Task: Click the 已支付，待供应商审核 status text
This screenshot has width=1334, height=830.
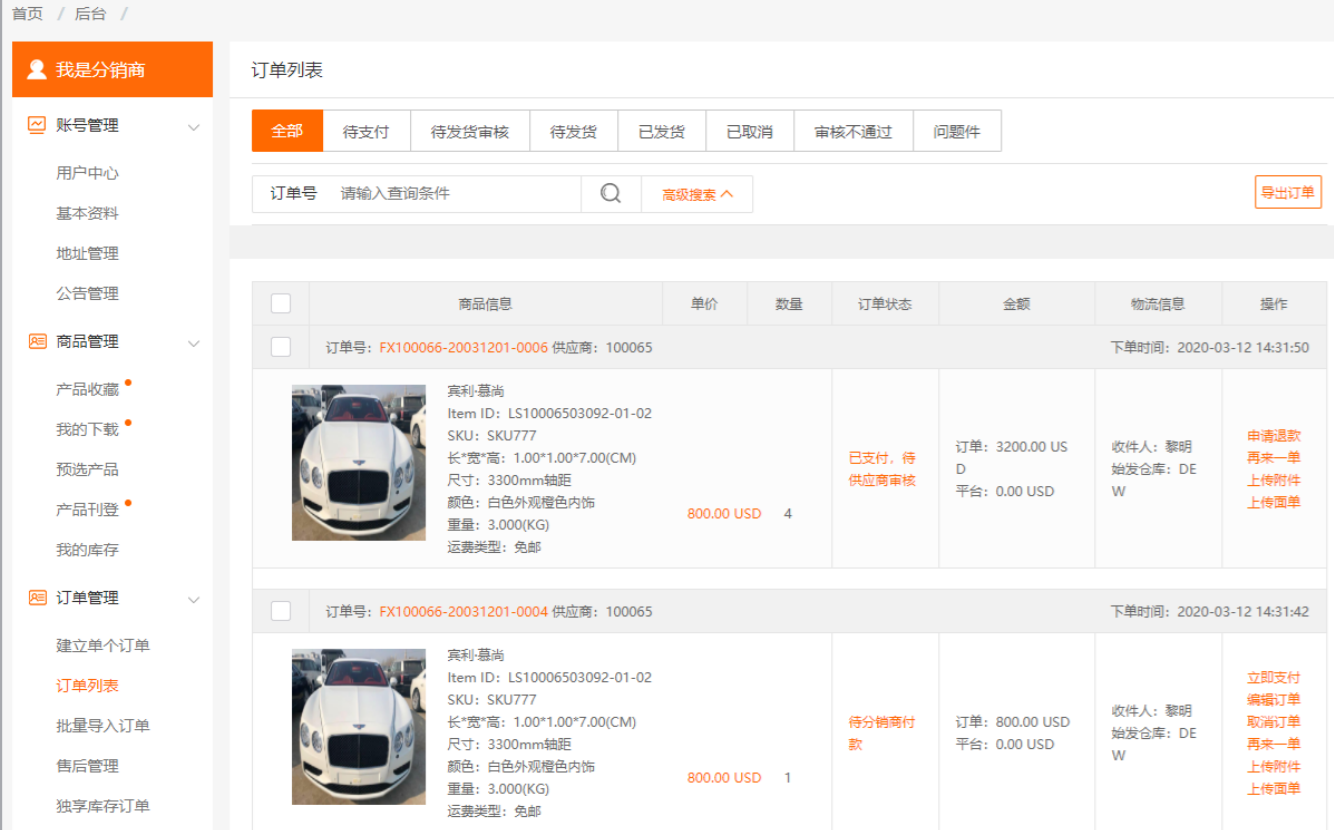Action: coord(882,469)
